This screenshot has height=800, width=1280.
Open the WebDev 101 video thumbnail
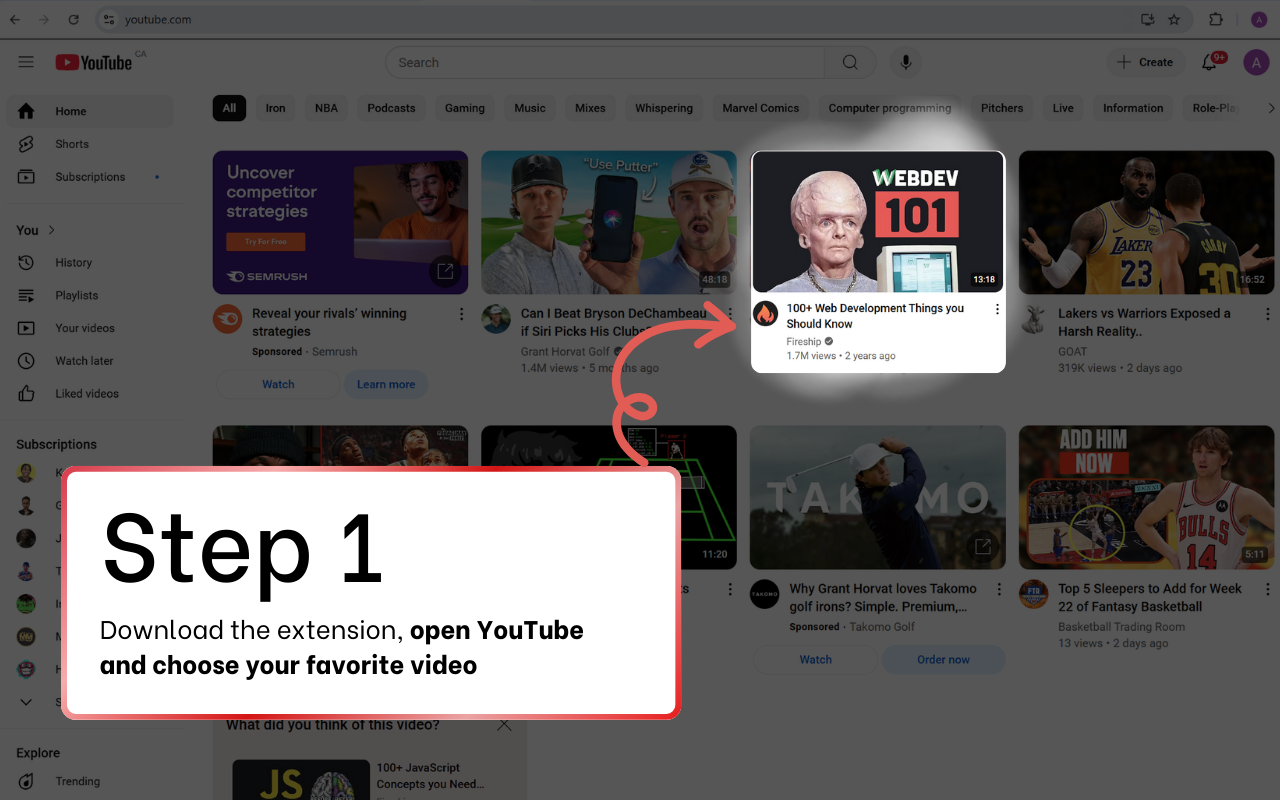coord(878,222)
